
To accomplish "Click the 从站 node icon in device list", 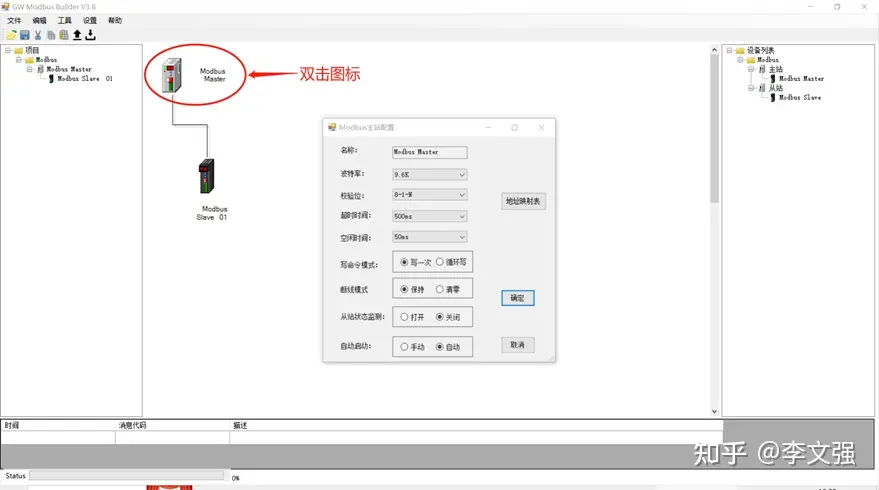I will tap(762, 89).
